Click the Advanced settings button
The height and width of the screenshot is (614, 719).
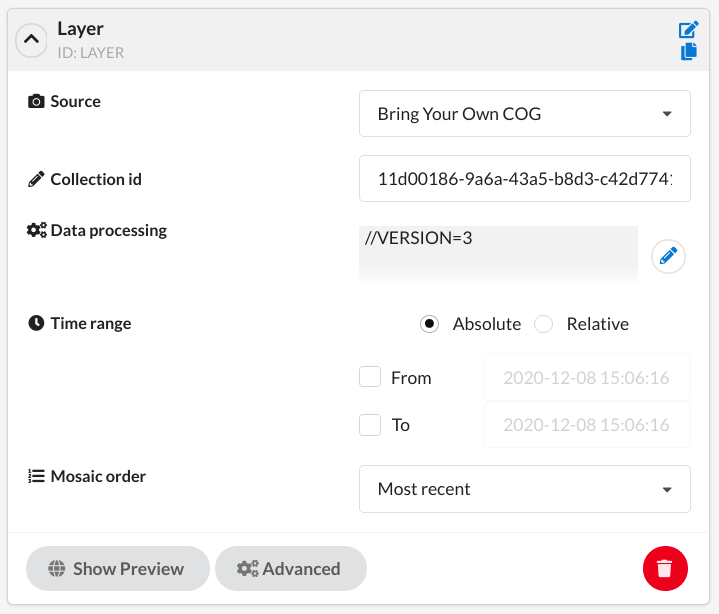point(291,569)
